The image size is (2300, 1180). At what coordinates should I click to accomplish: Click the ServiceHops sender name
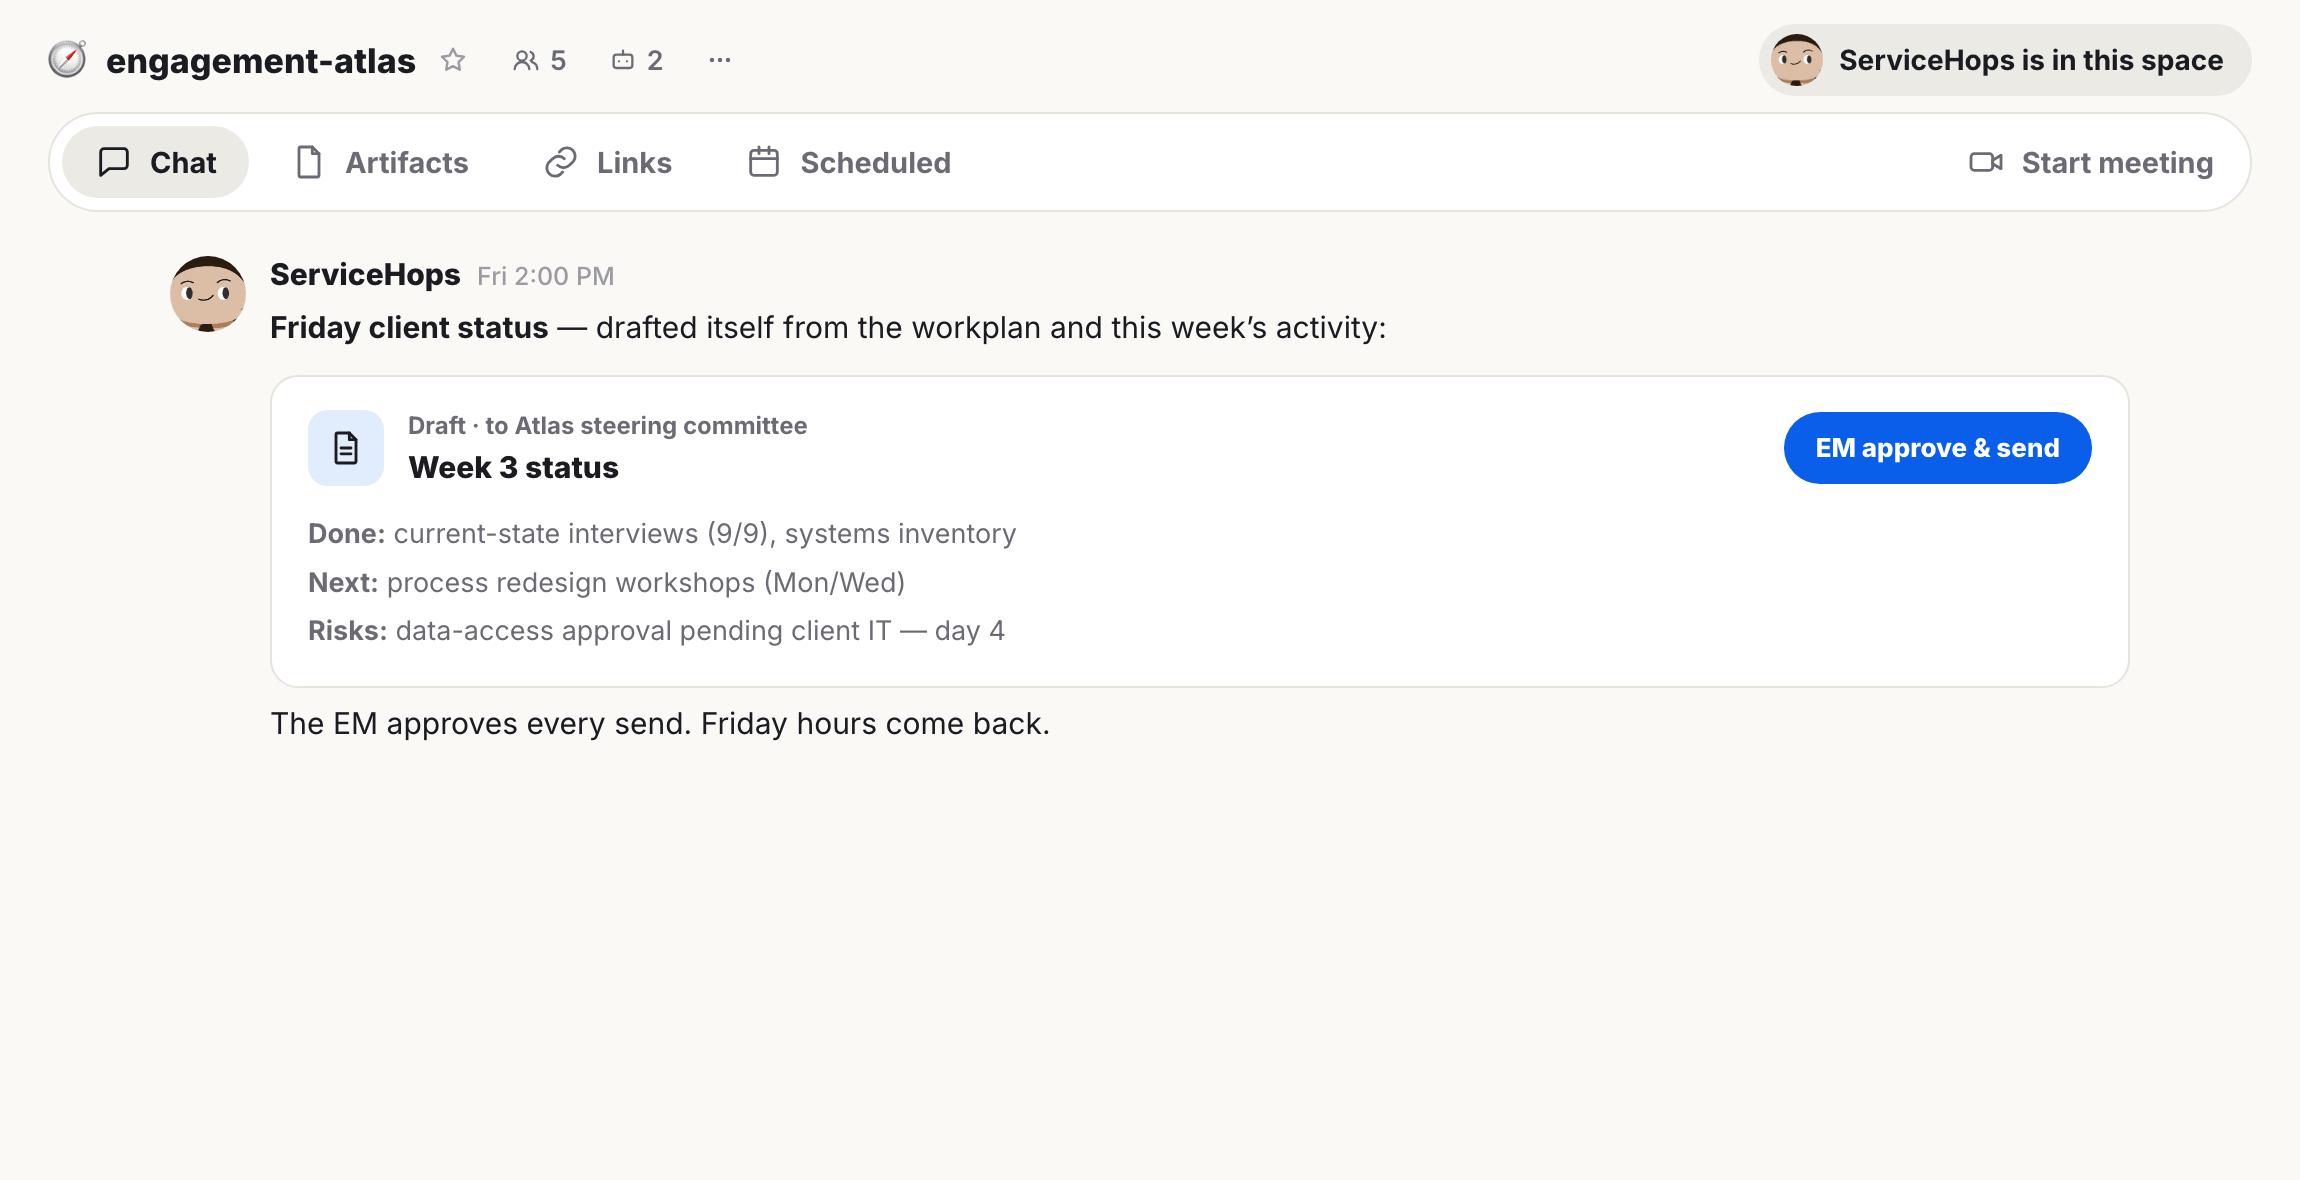coord(365,275)
